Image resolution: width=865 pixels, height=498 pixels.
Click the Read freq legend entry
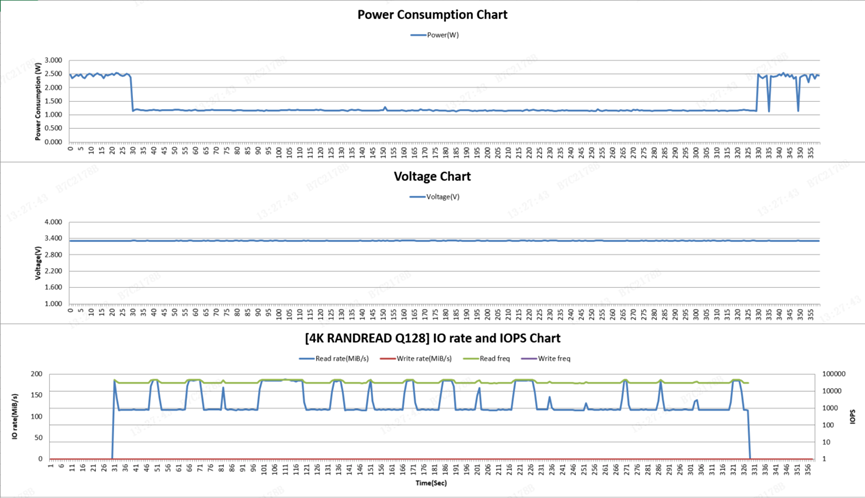pos(487,358)
